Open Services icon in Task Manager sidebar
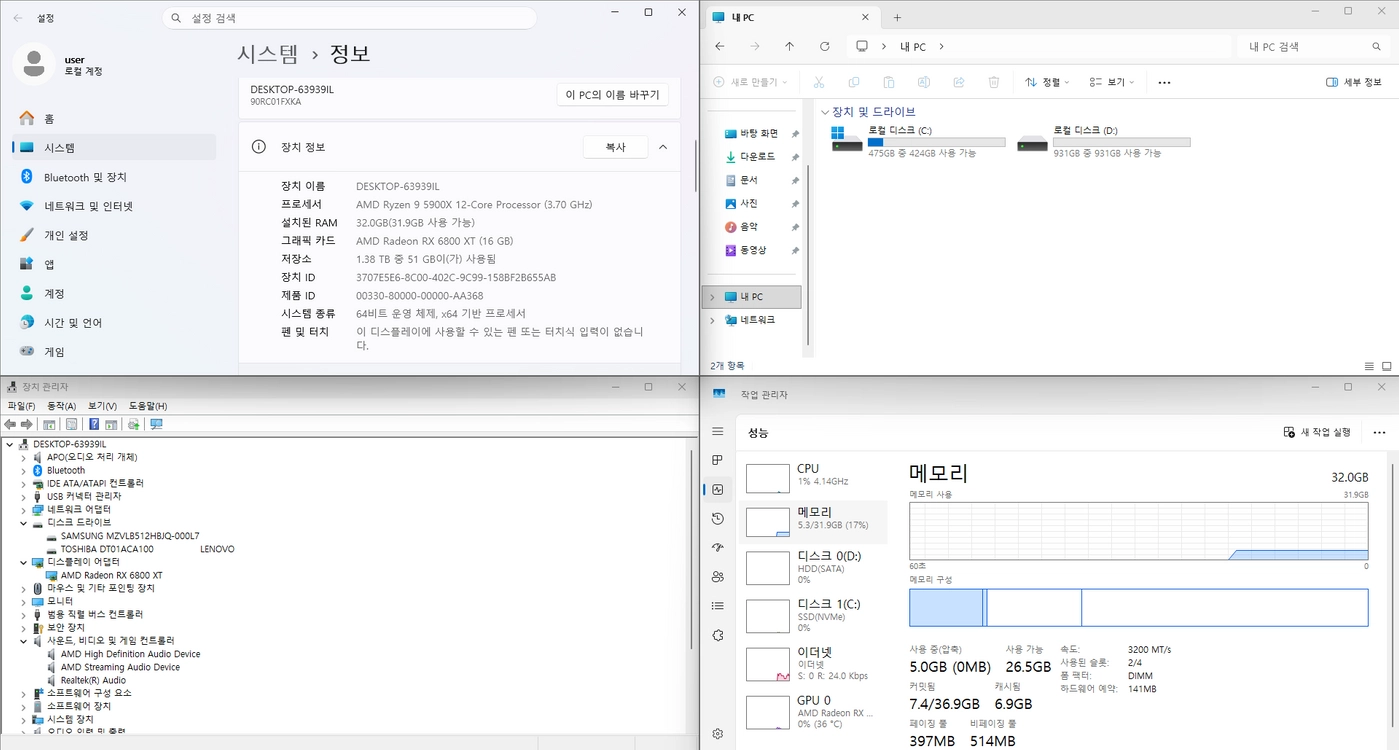The width and height of the screenshot is (1399, 750). (717, 635)
